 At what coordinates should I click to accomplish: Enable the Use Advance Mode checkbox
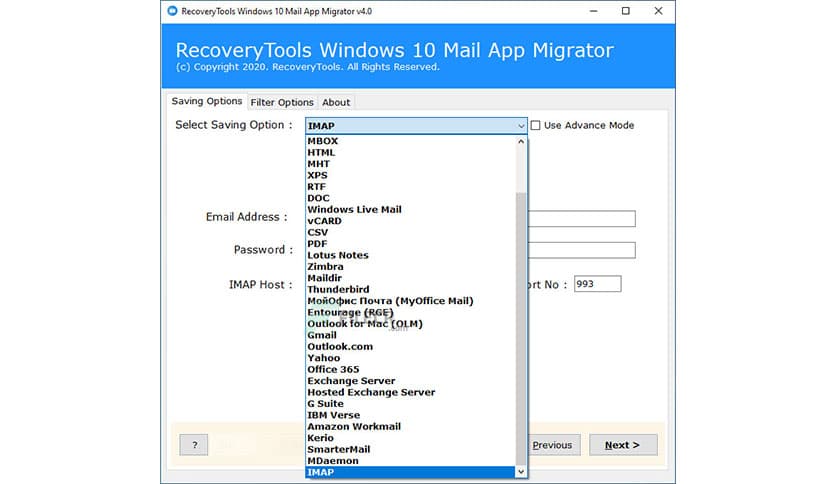535,125
